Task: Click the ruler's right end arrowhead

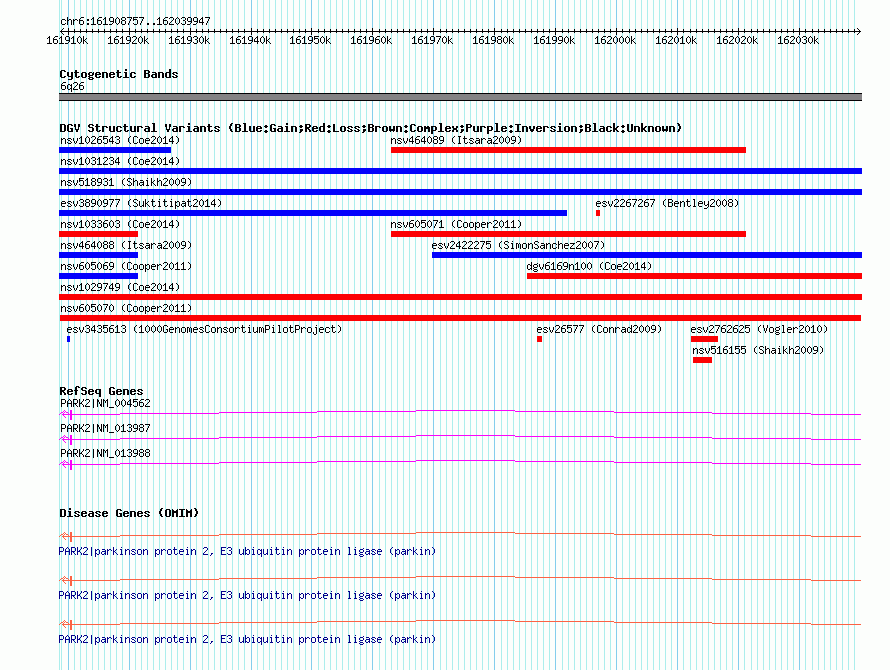Action: click(858, 31)
